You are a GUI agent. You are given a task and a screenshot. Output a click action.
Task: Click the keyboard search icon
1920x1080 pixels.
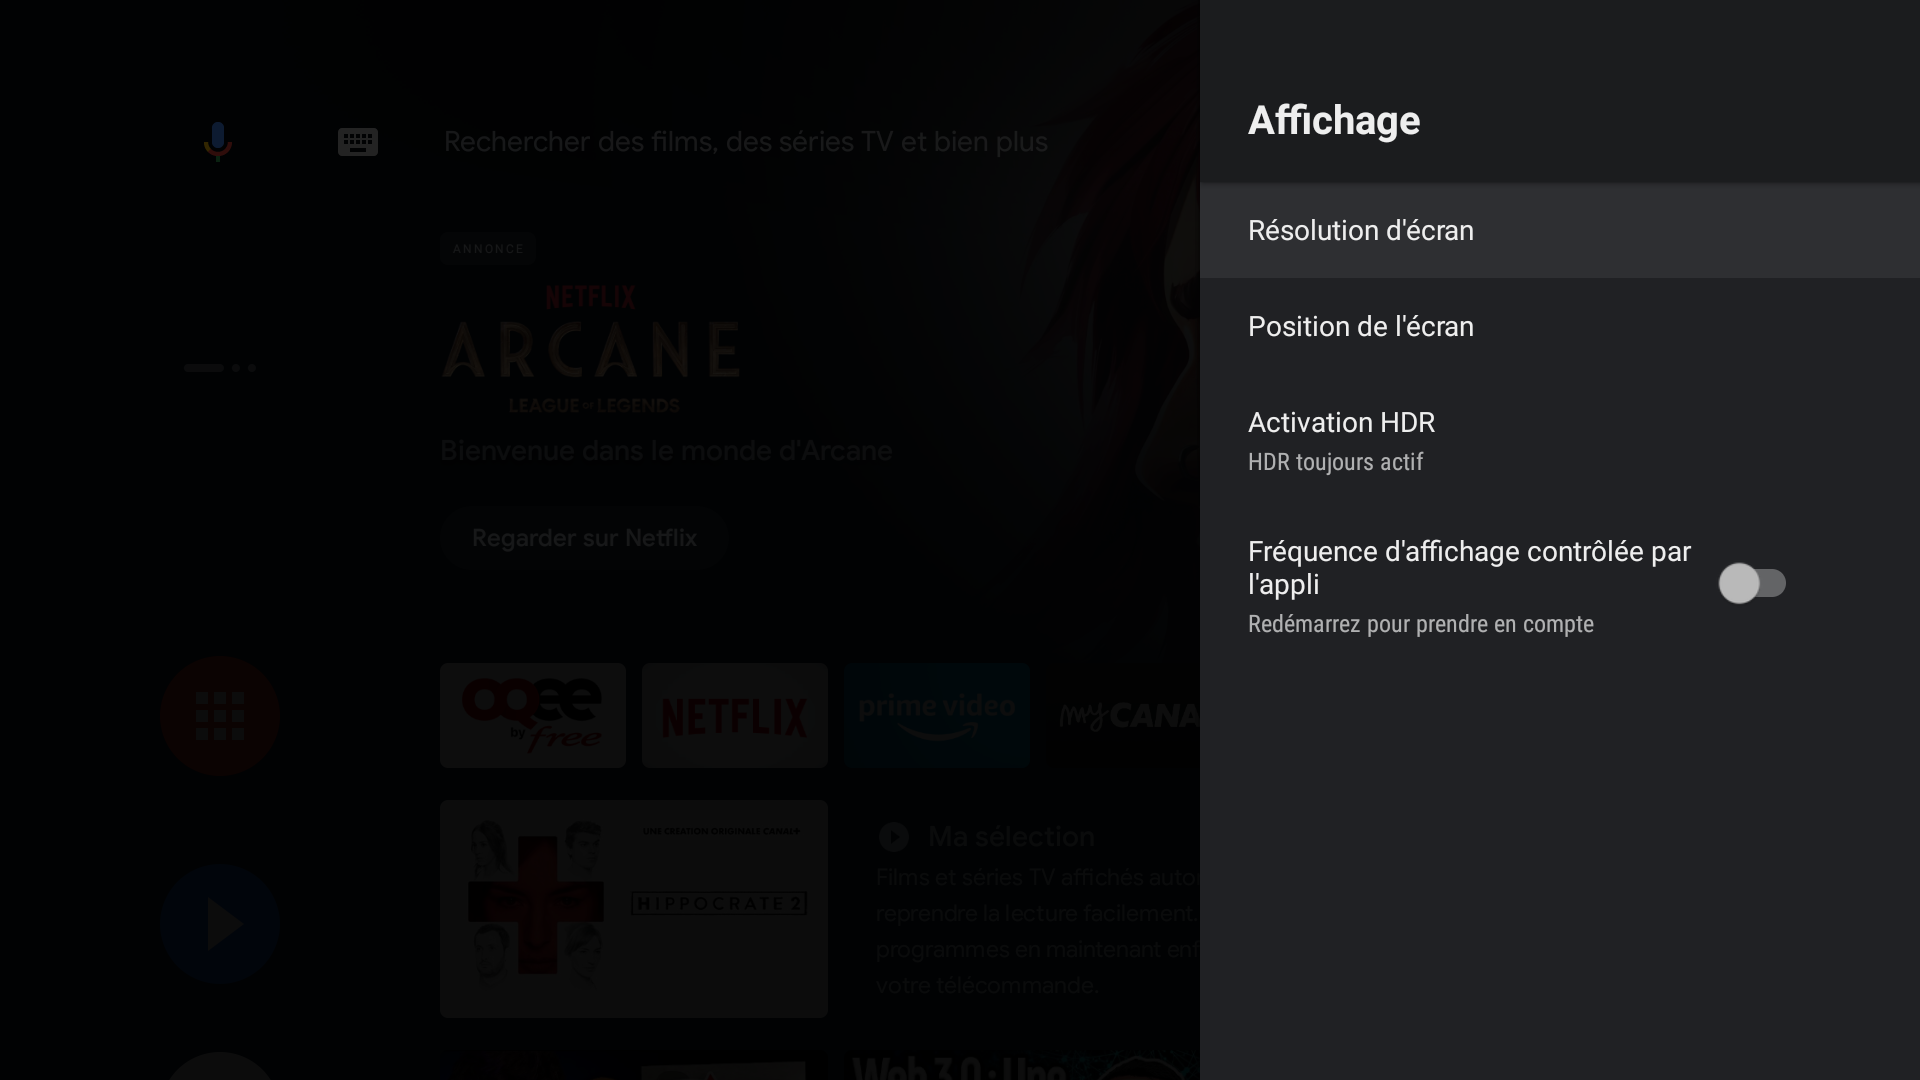357,142
